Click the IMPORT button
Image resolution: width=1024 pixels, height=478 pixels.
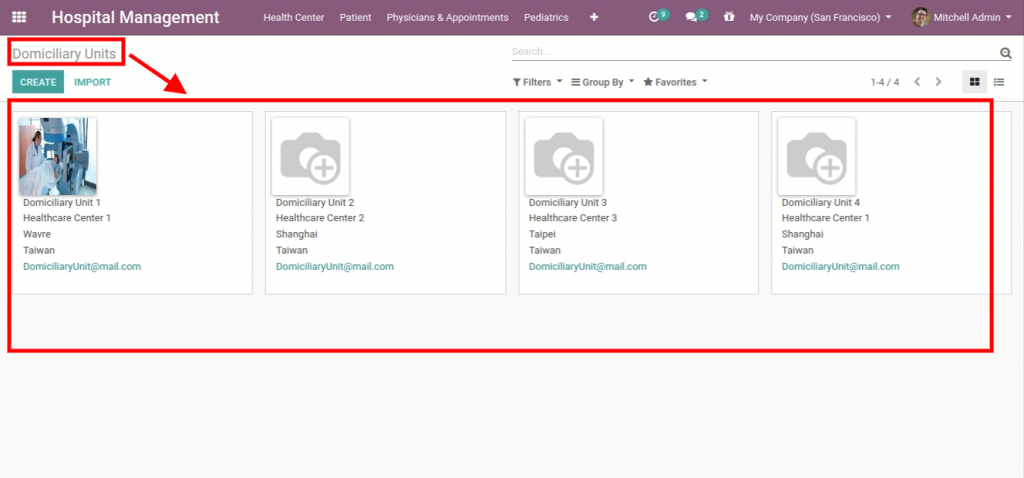click(92, 82)
